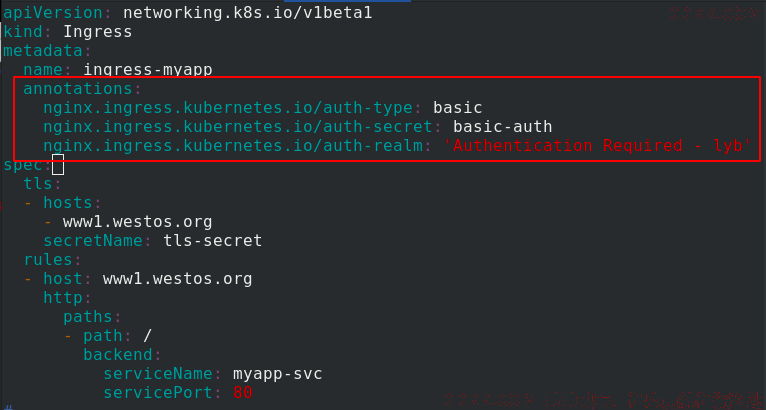Click the networking.k8s.io/v1beta1 value
Viewport: 766px width, 410px height.
point(248,12)
